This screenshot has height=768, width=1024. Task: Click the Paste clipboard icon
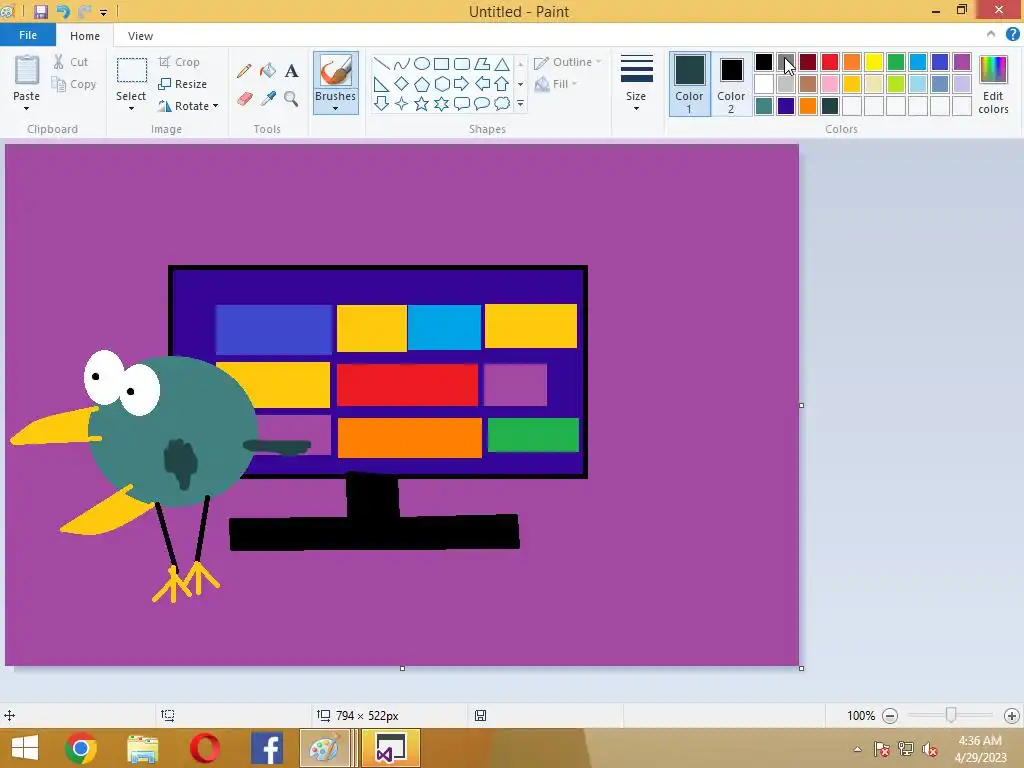(27, 70)
